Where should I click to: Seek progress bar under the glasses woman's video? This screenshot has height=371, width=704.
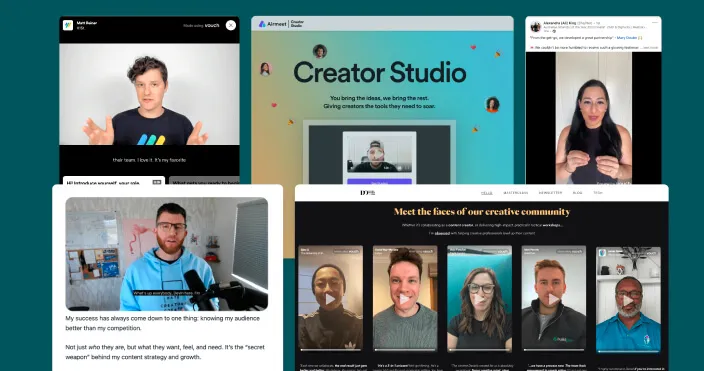[x=479, y=349]
